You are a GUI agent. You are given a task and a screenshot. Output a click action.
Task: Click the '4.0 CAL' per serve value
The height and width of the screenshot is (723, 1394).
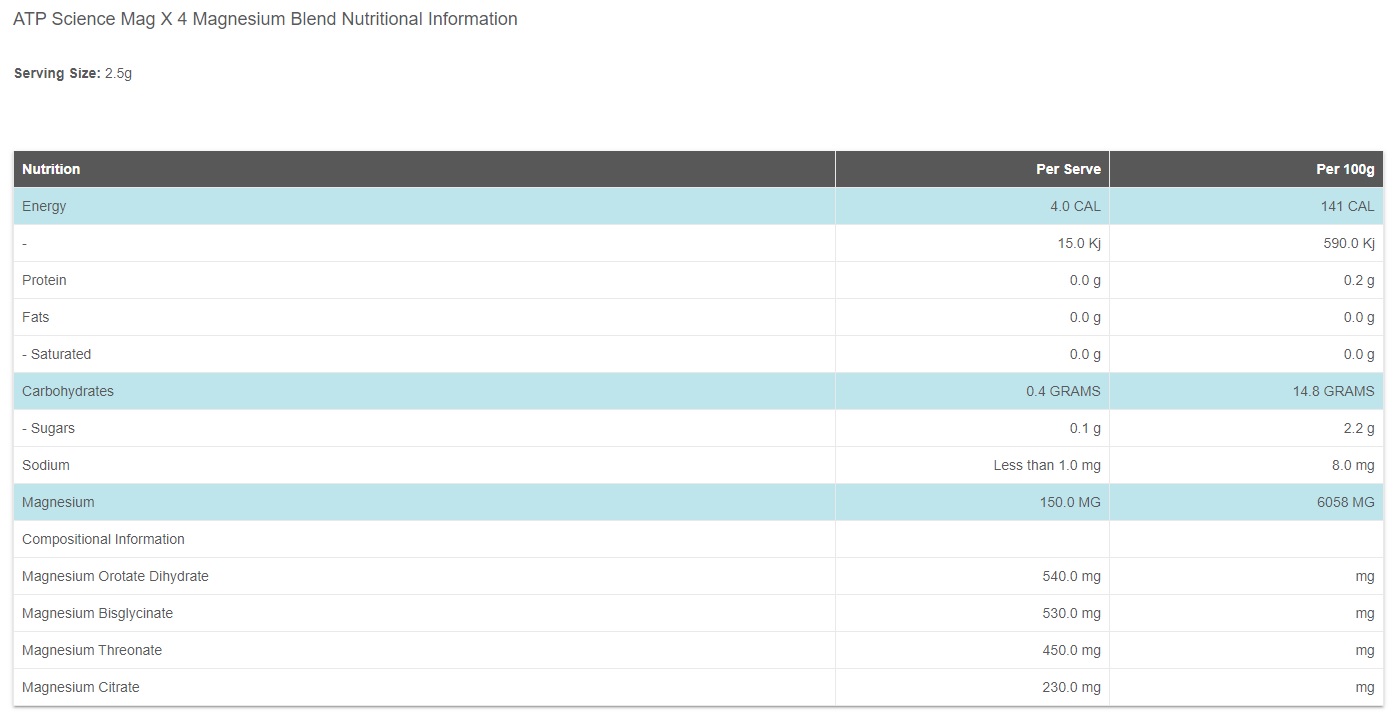coord(1075,206)
